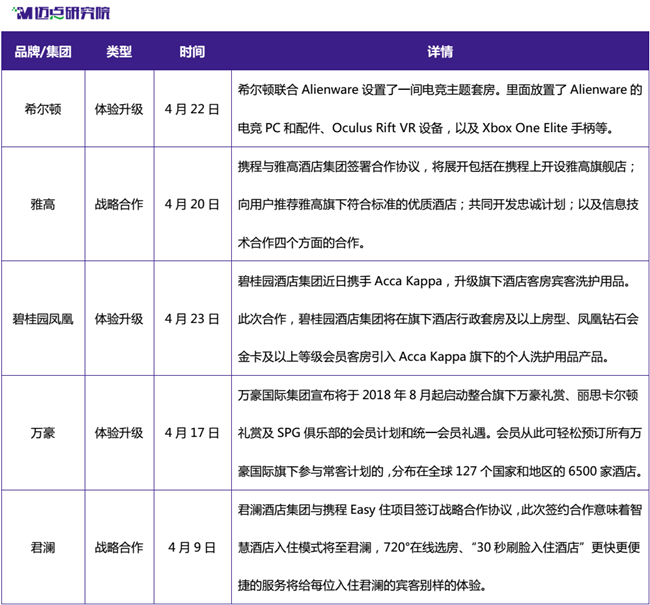Click the 携程 Easy住 details paragraph

pyautogui.click(x=440, y=547)
